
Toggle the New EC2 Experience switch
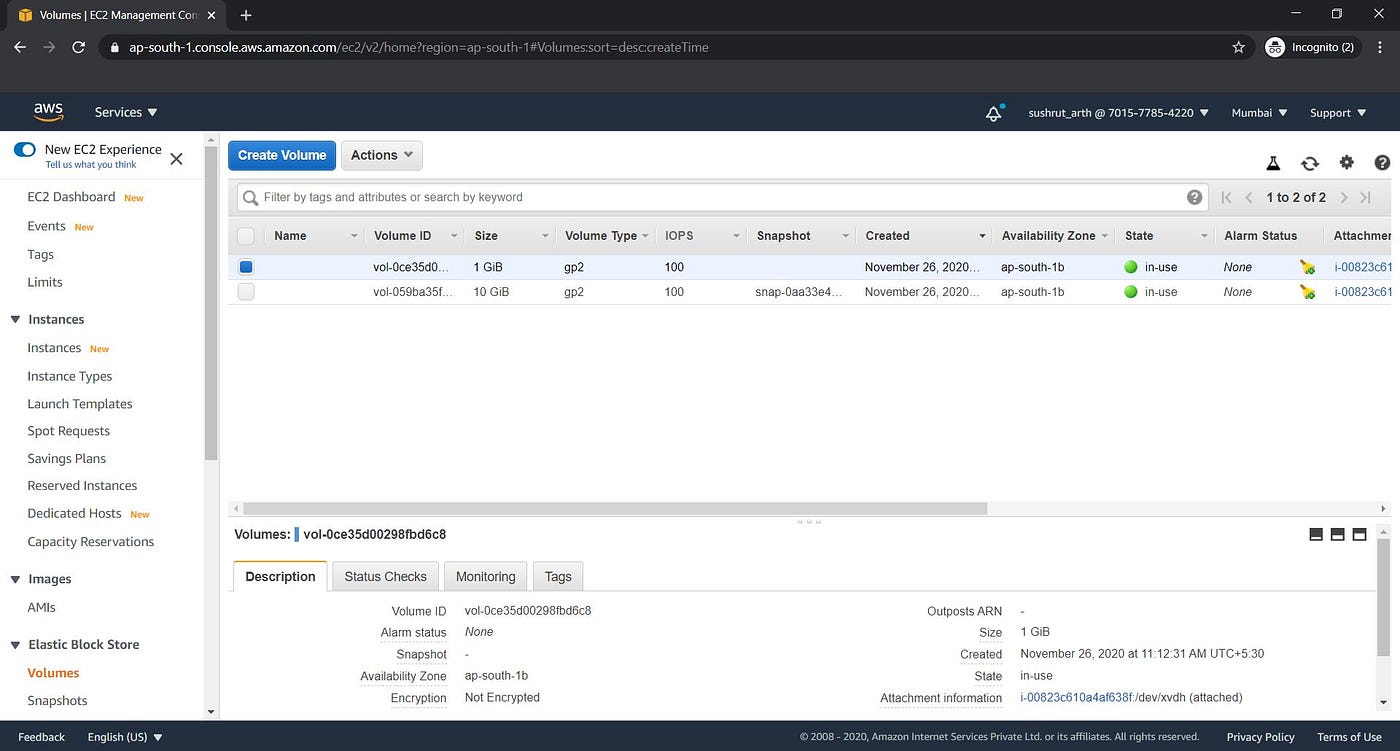pyautogui.click(x=24, y=150)
